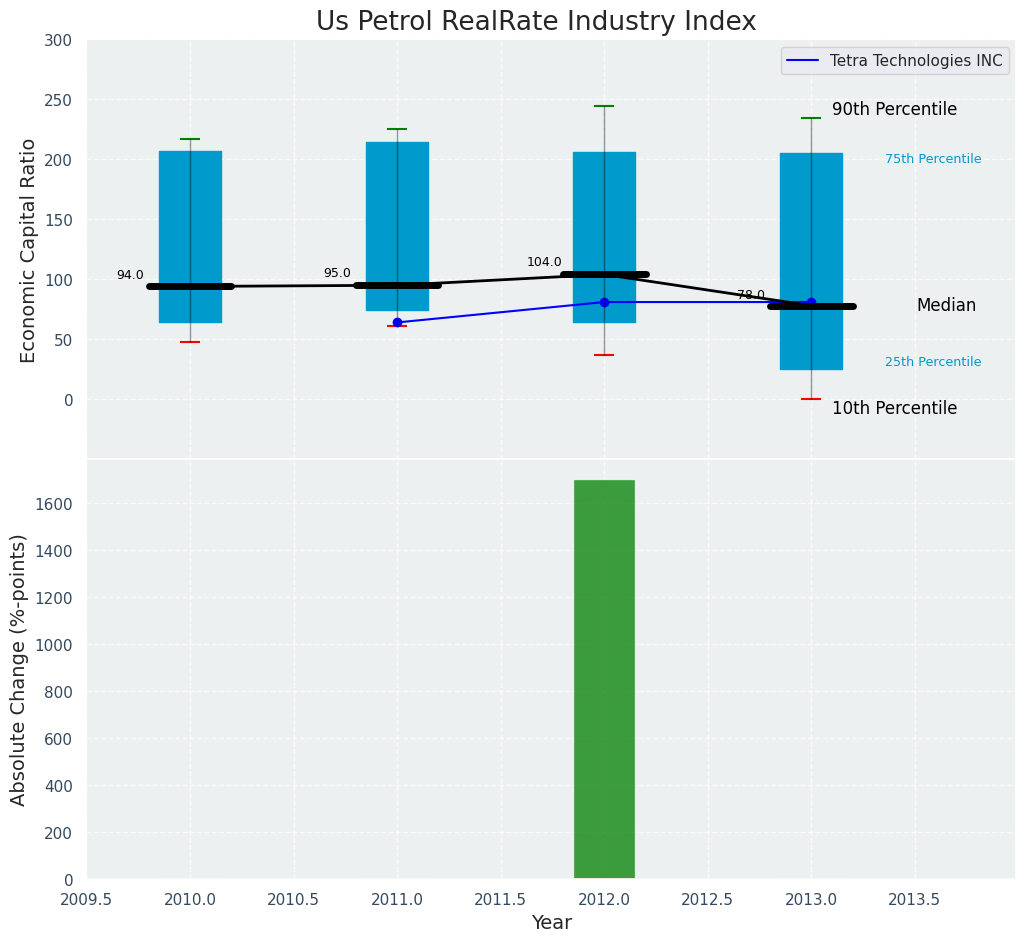Click the Absolute Change (%-points) axis label

coord(19,669)
